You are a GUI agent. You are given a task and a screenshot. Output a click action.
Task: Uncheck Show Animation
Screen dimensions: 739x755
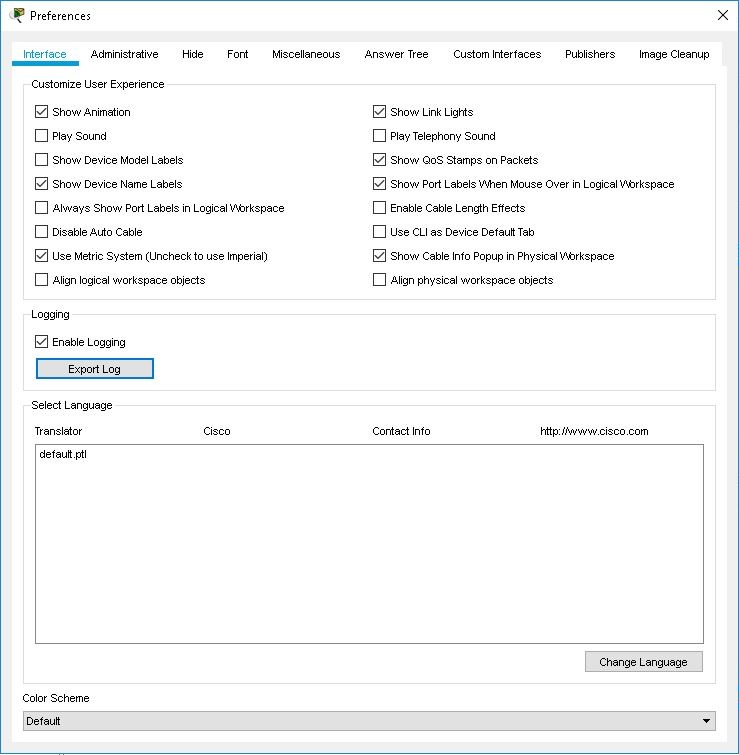(x=41, y=112)
